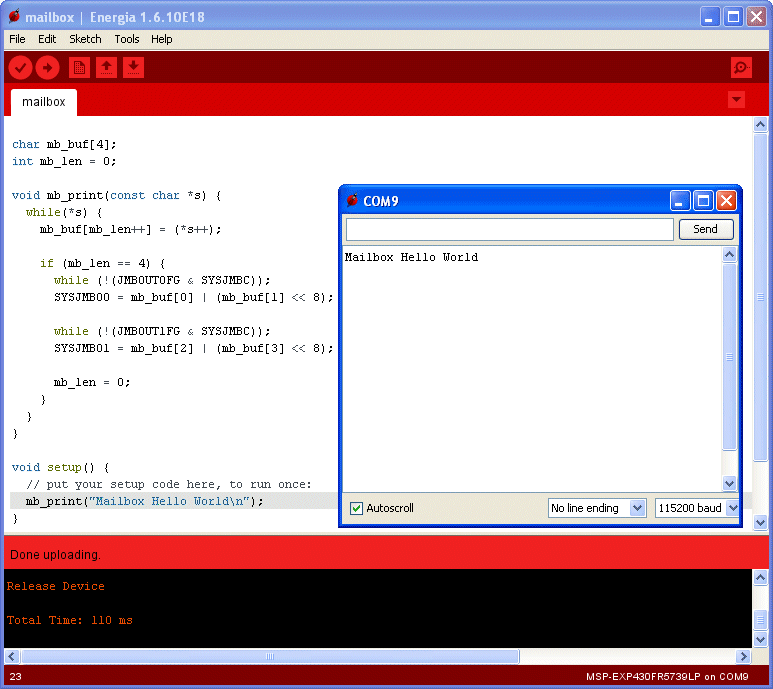Click the code editor scroll down arrow
773x689 pixels.
point(760,522)
